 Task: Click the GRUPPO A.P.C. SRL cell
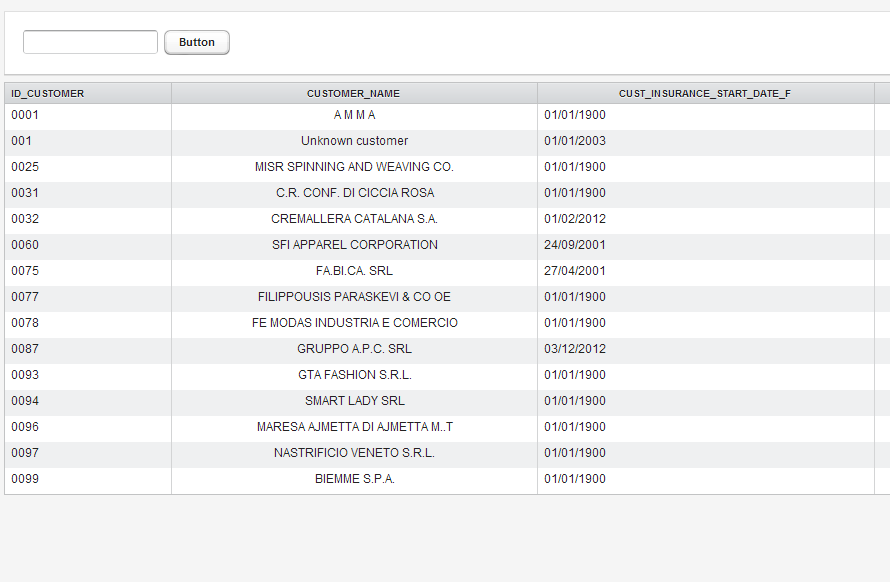pos(354,349)
